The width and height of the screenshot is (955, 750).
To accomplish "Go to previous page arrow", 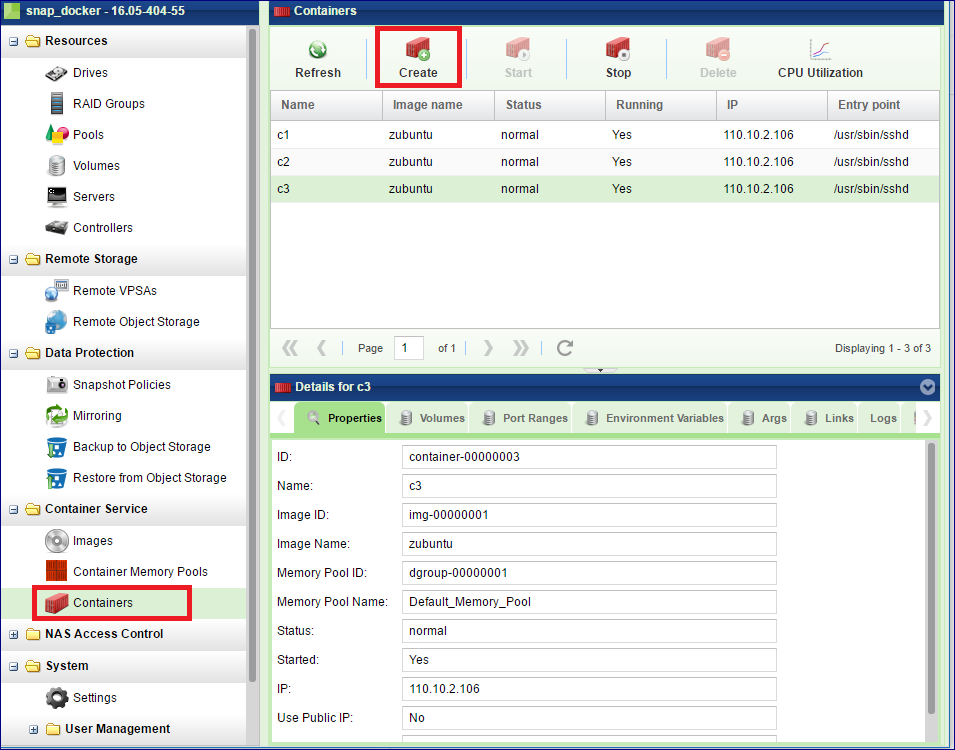I will 322,348.
